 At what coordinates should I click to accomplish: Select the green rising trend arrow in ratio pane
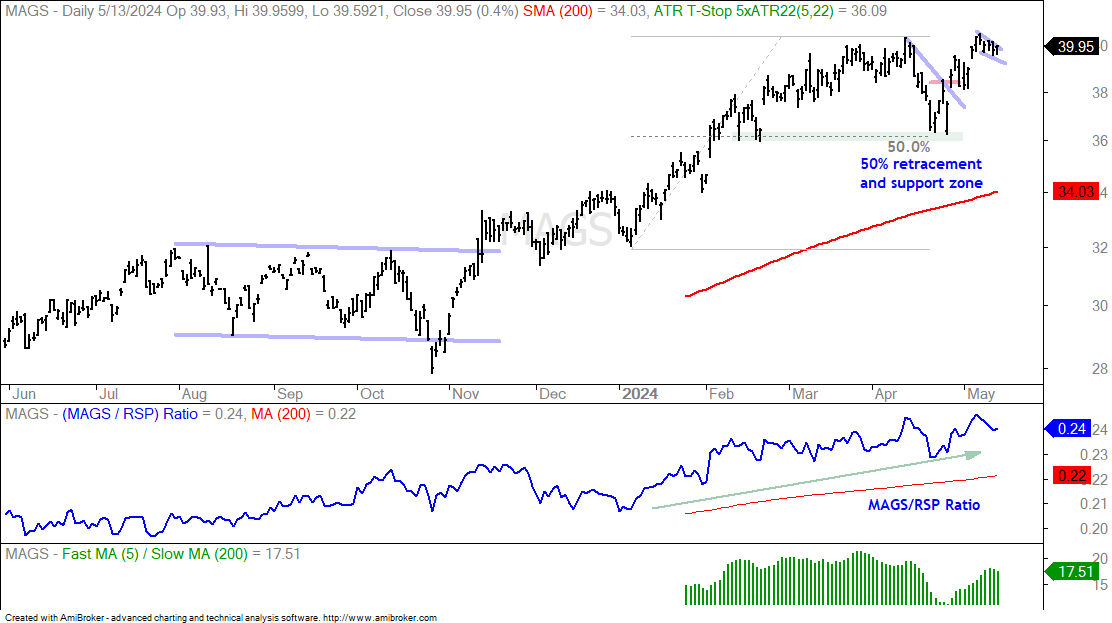coord(816,480)
